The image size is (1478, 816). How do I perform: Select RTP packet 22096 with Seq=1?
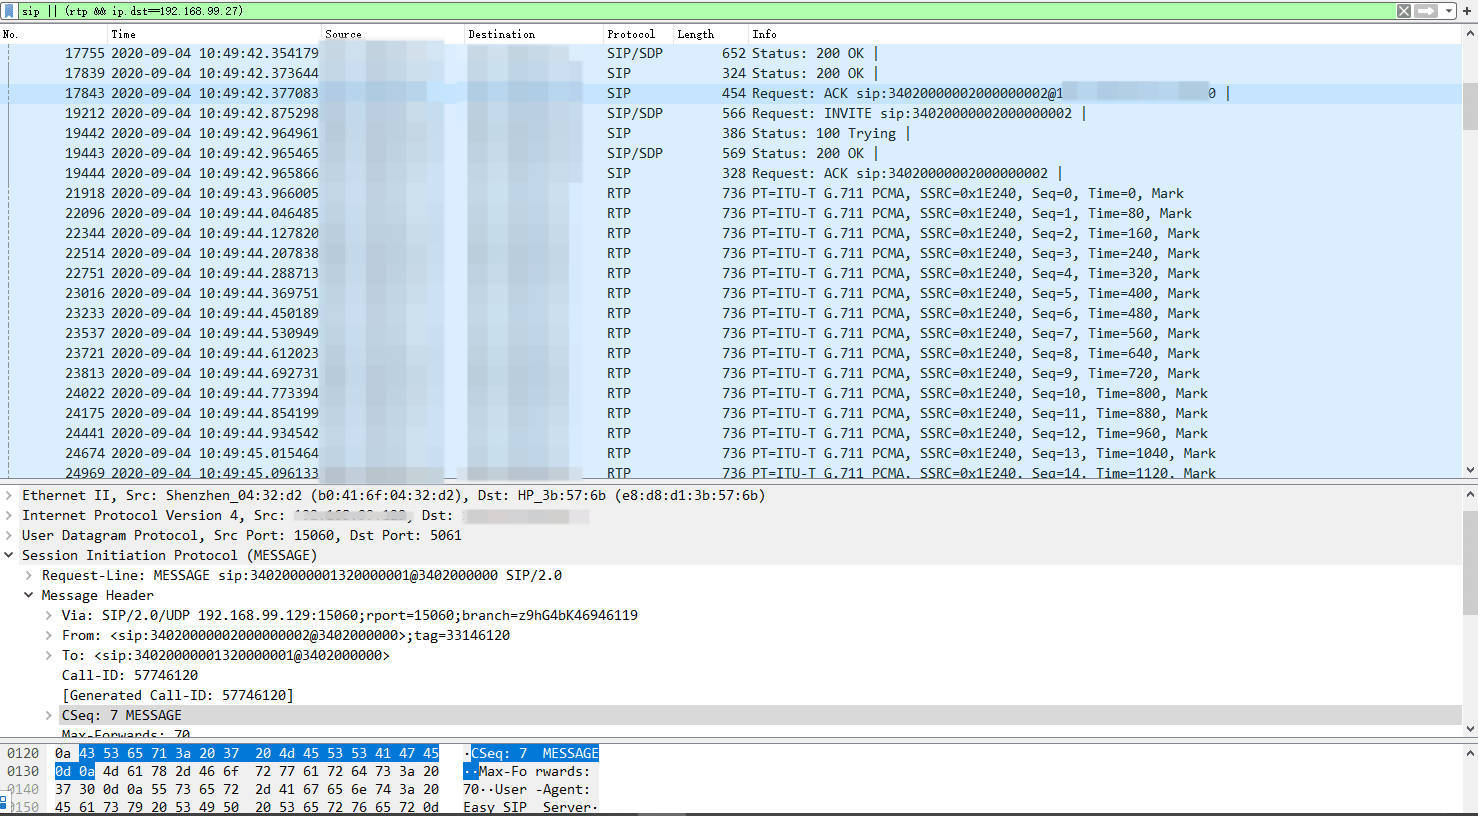point(730,213)
